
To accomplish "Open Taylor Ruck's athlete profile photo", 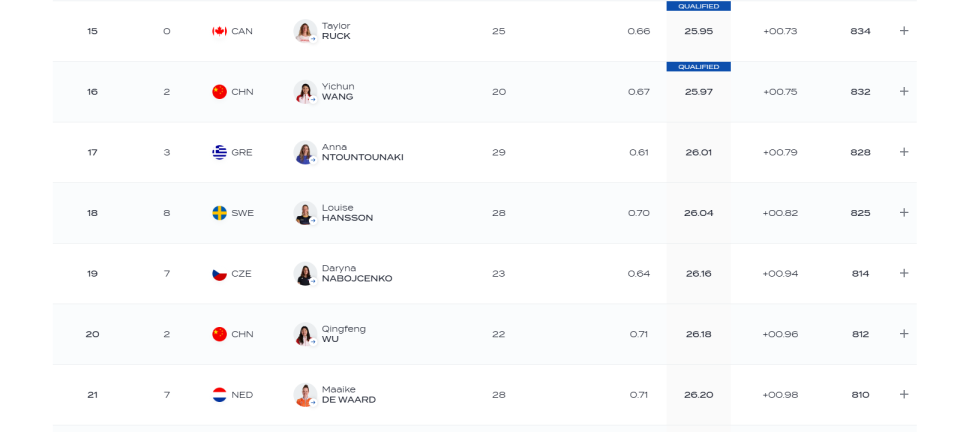I will point(305,31).
